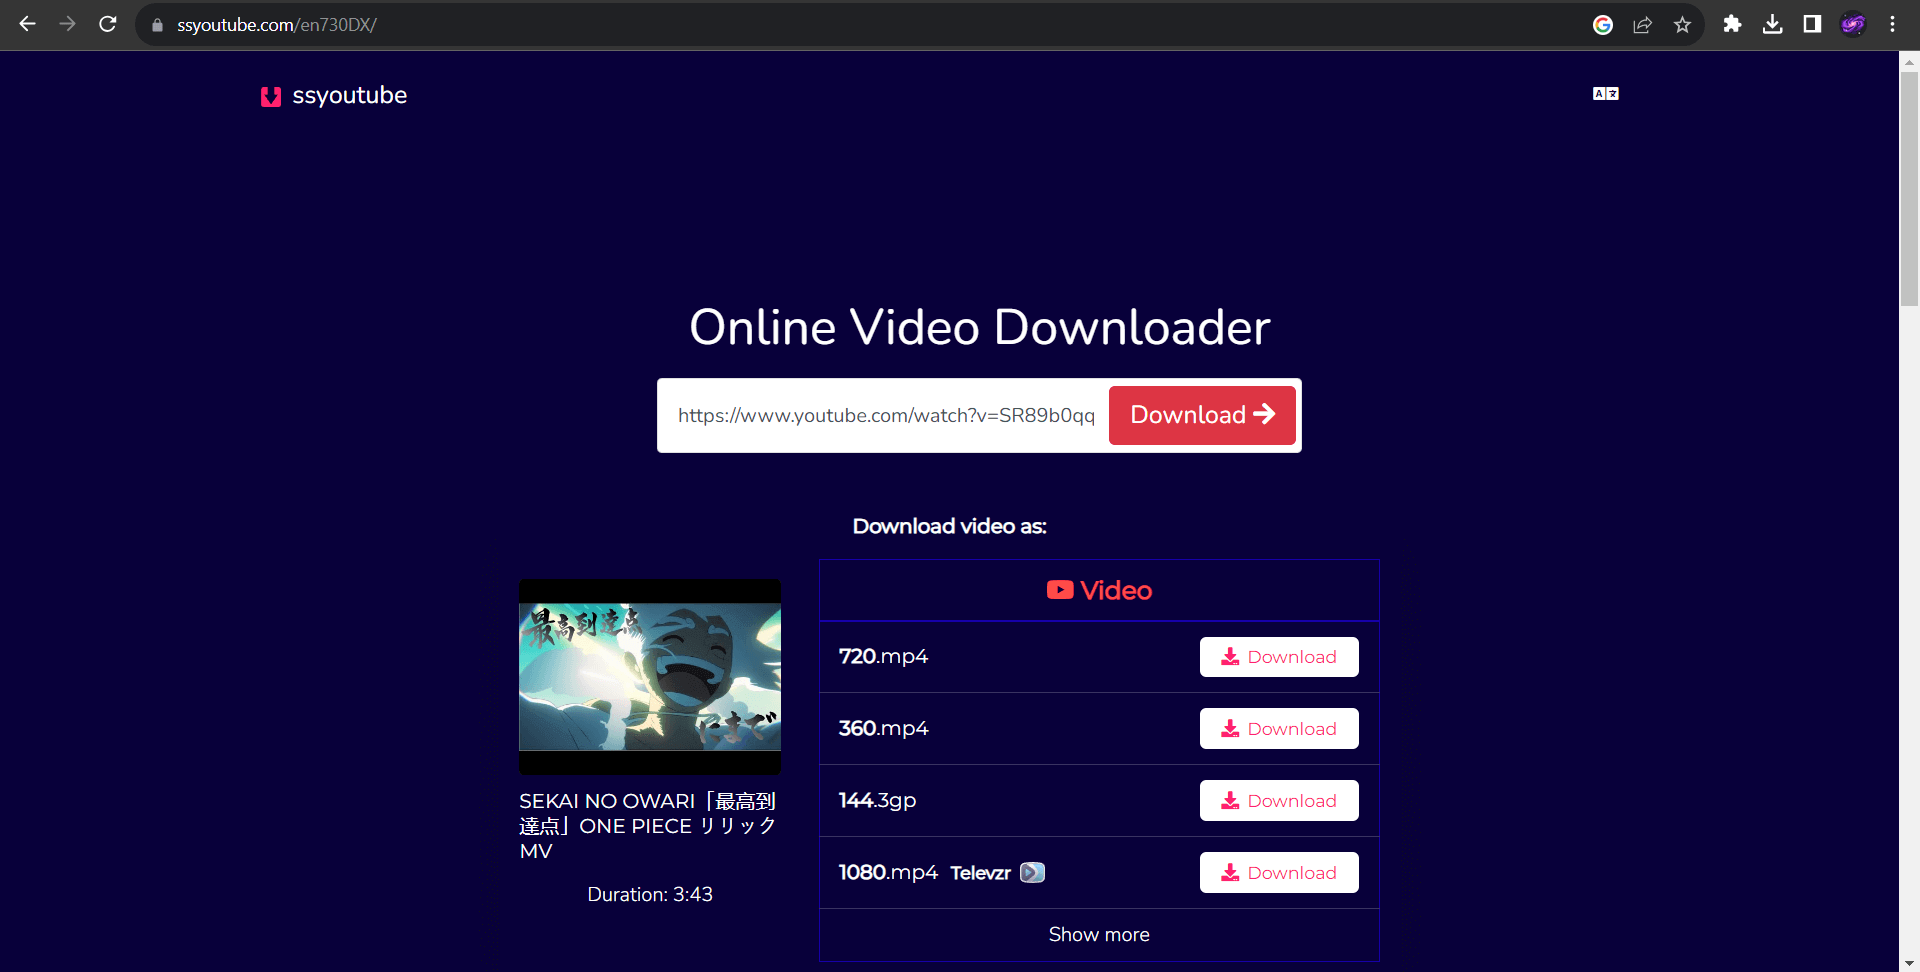Click the Video tab header

coord(1099,590)
